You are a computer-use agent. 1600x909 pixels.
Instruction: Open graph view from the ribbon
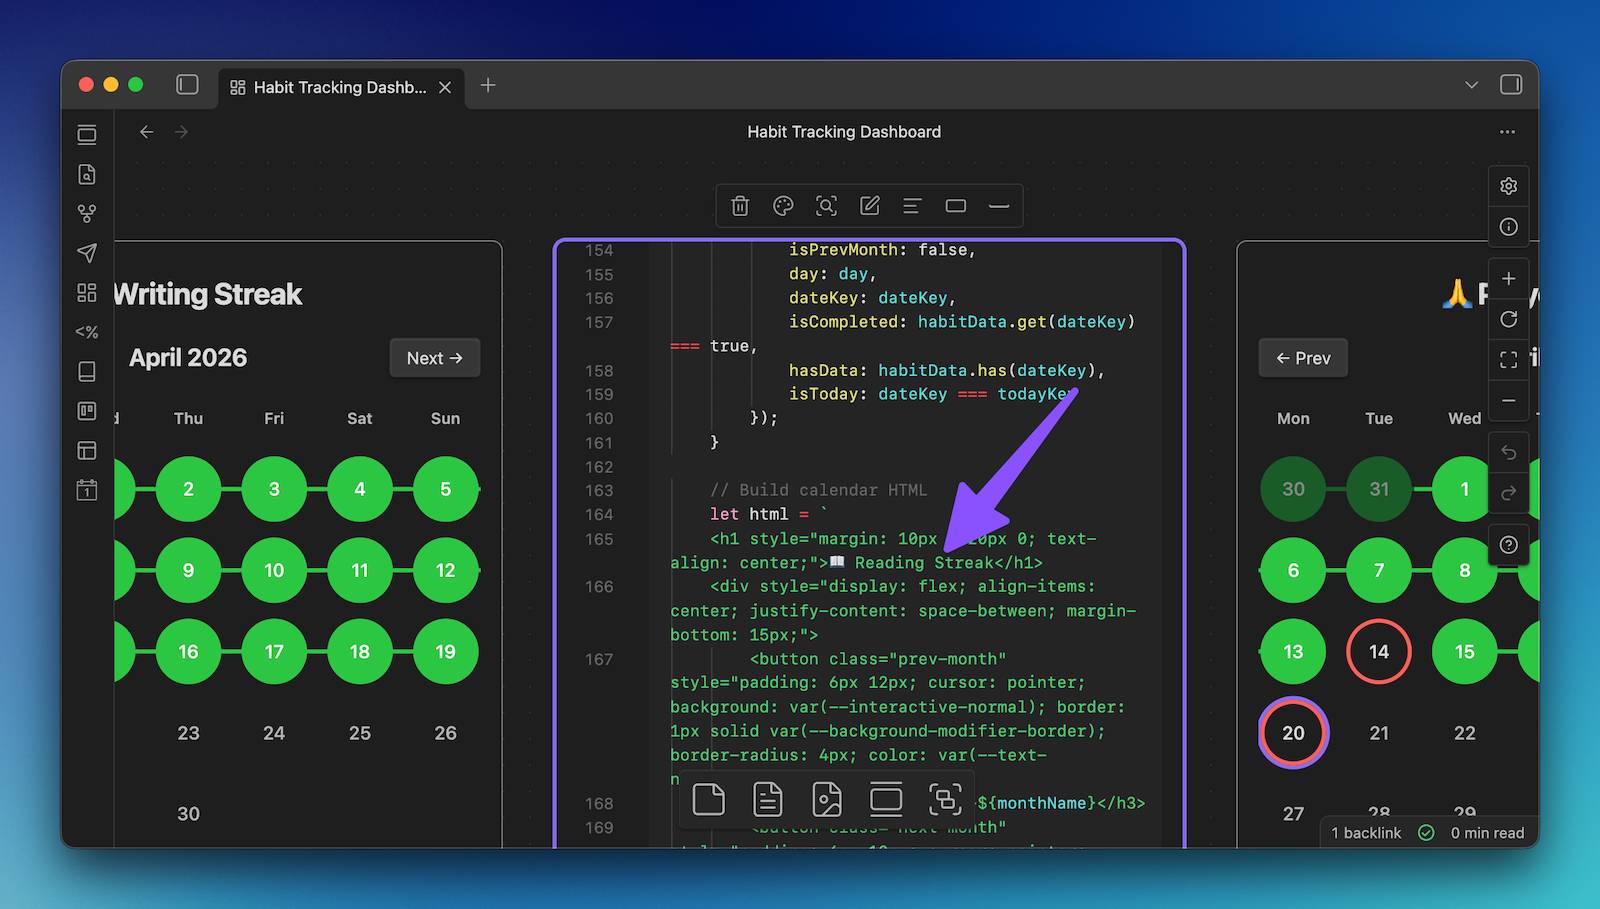(x=87, y=213)
